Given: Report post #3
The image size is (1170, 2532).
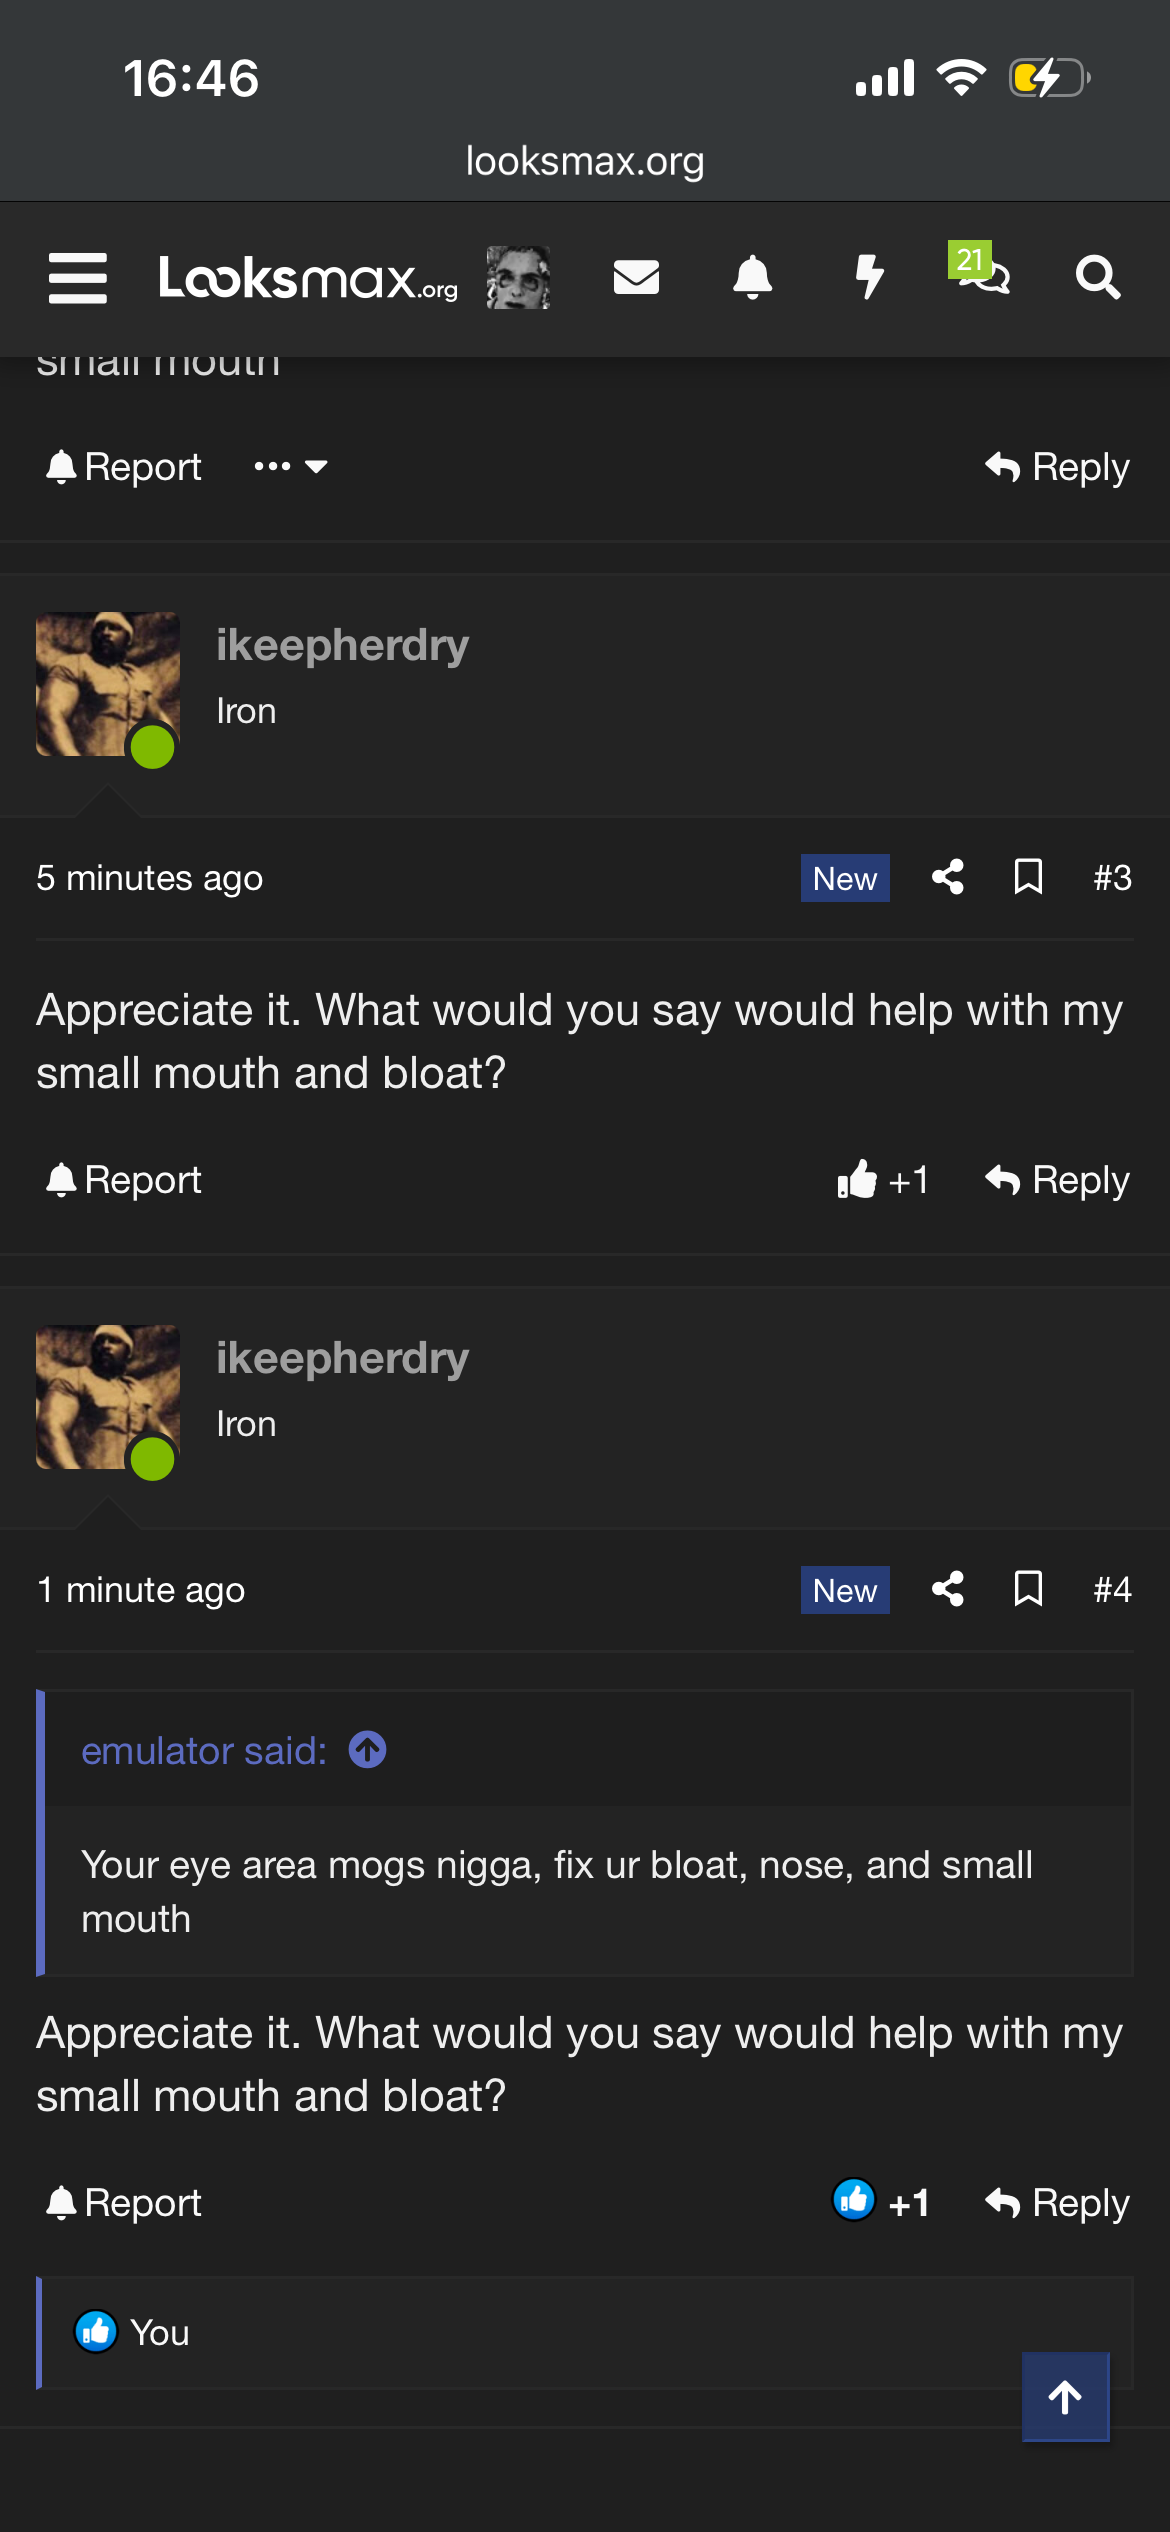Looking at the screenshot, I should [x=124, y=1180].
